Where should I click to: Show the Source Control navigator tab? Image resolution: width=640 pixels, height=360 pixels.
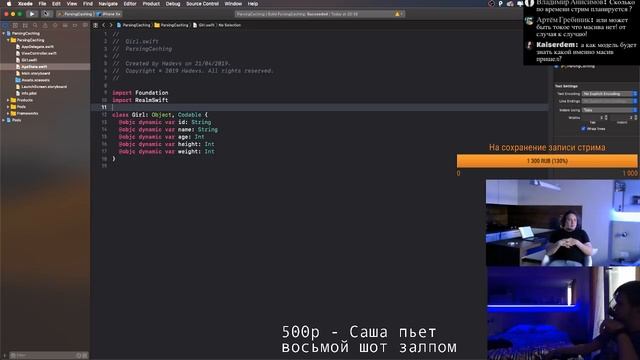[15, 25]
